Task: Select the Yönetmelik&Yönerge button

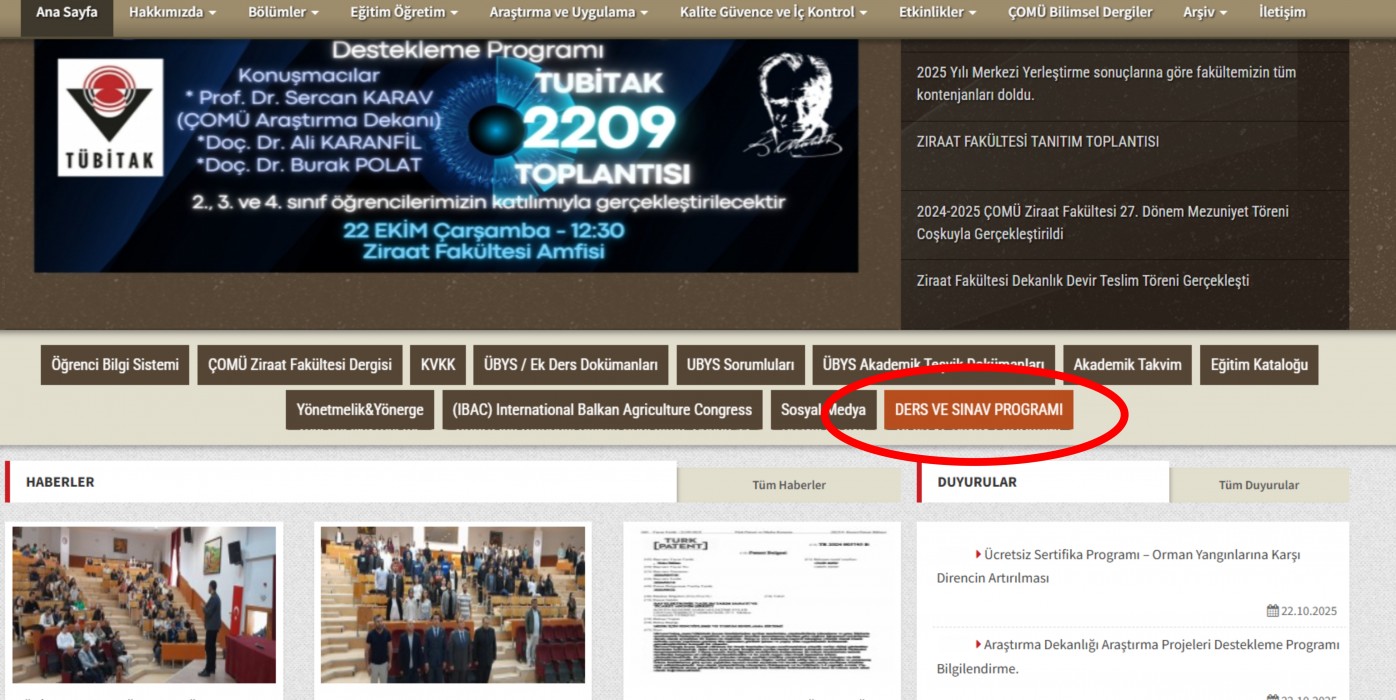Action: pyautogui.click(x=360, y=410)
